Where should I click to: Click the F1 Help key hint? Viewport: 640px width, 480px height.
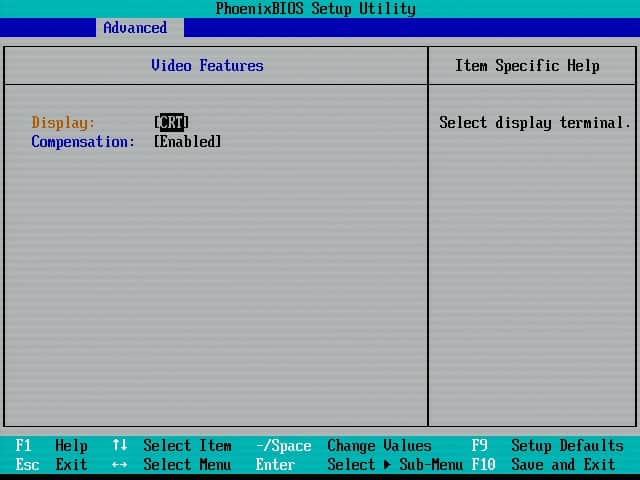click(51, 445)
